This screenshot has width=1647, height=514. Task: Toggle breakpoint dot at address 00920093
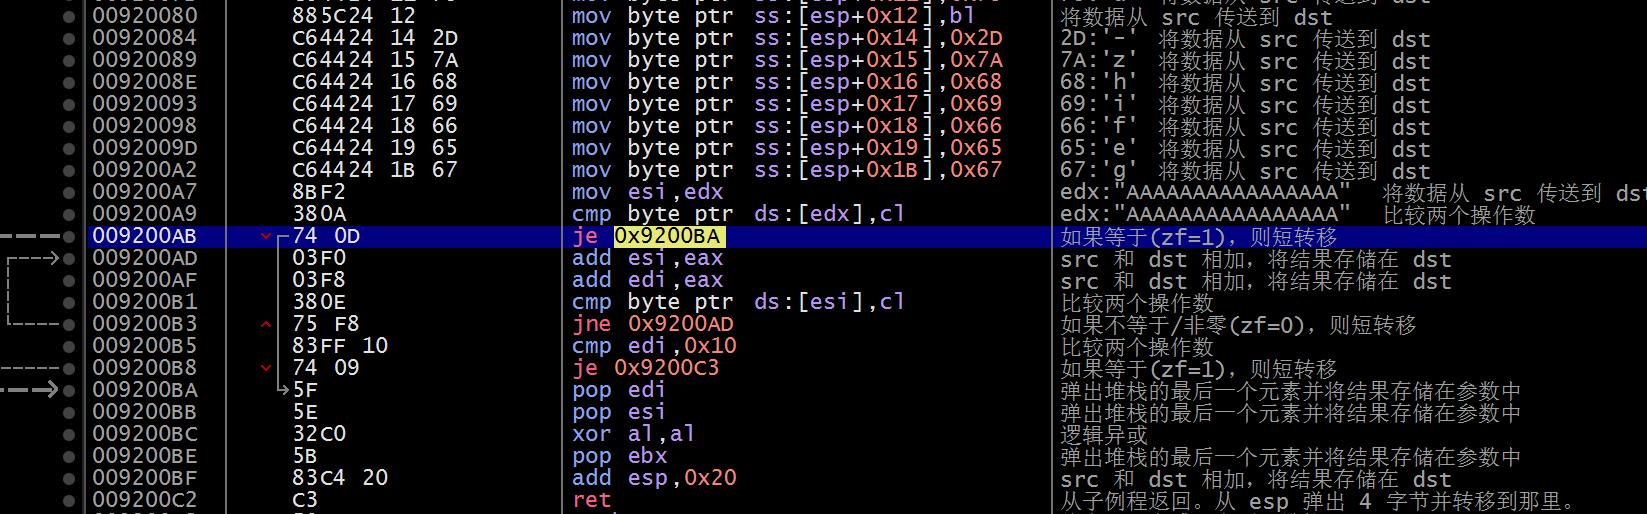point(69,105)
